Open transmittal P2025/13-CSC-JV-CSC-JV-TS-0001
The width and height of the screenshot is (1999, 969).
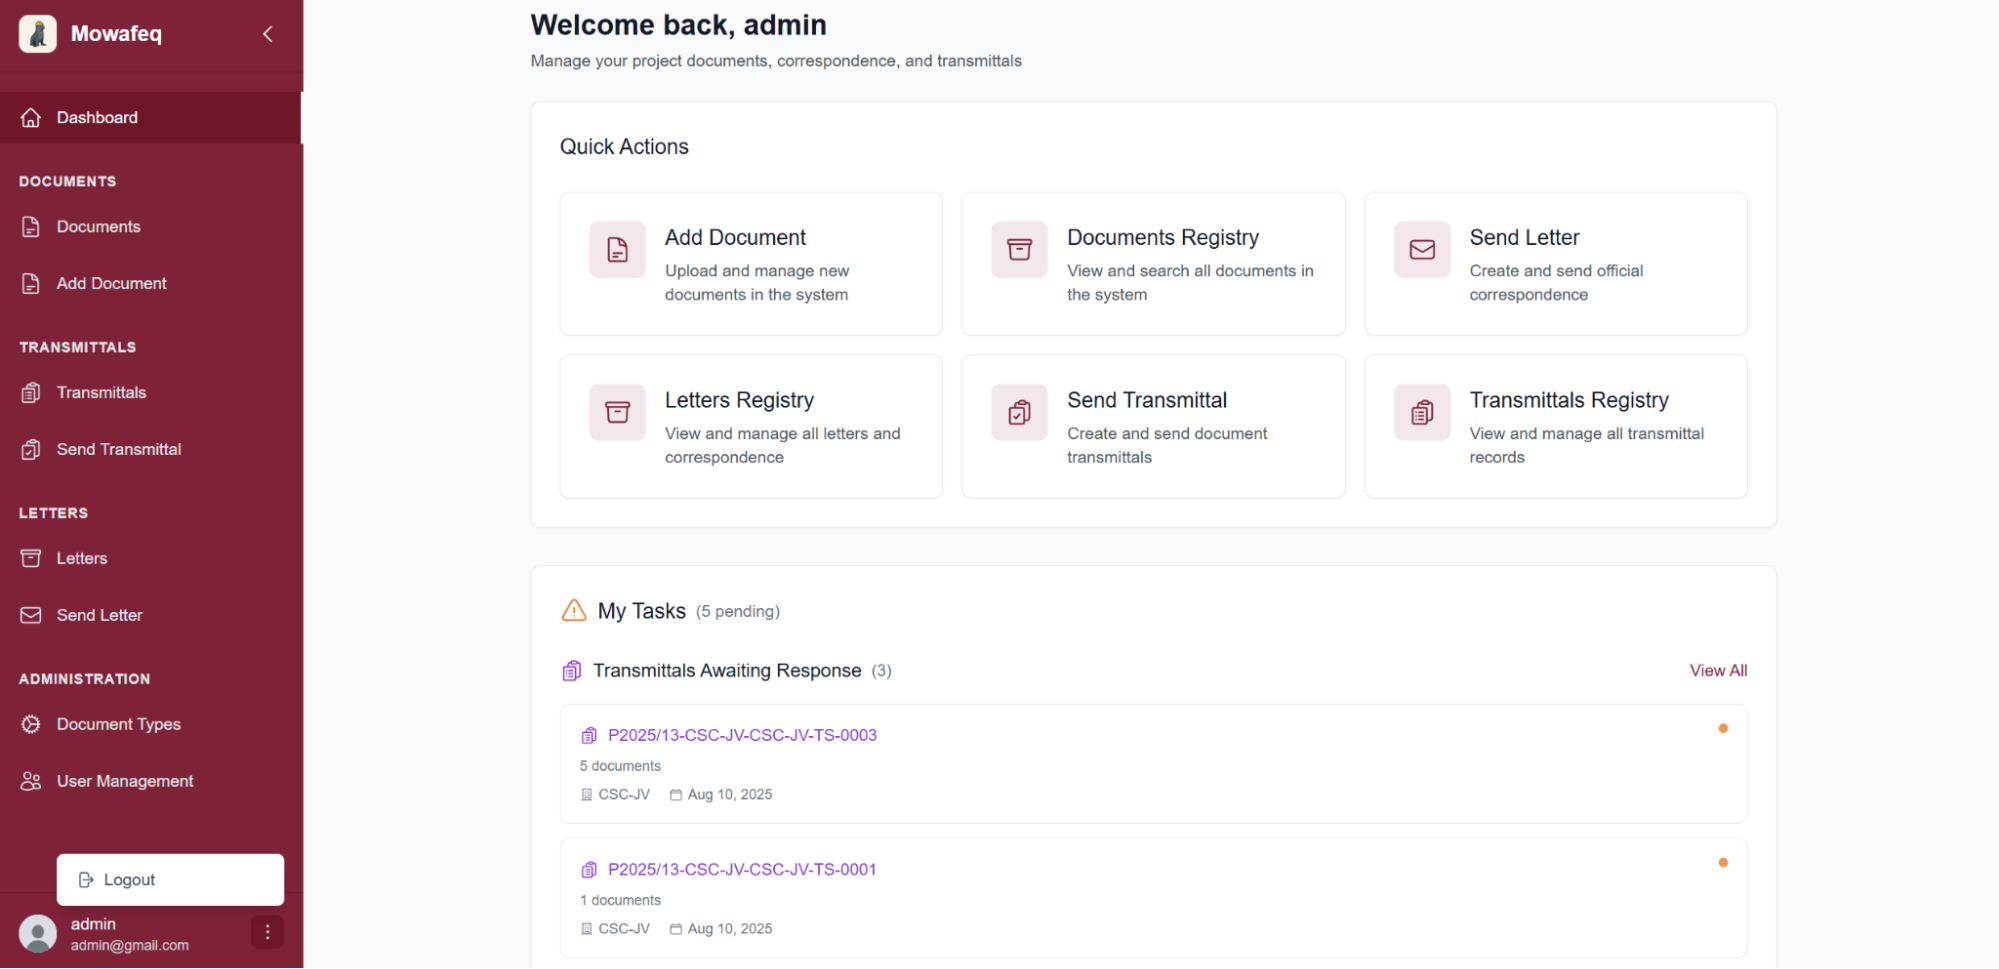point(741,870)
